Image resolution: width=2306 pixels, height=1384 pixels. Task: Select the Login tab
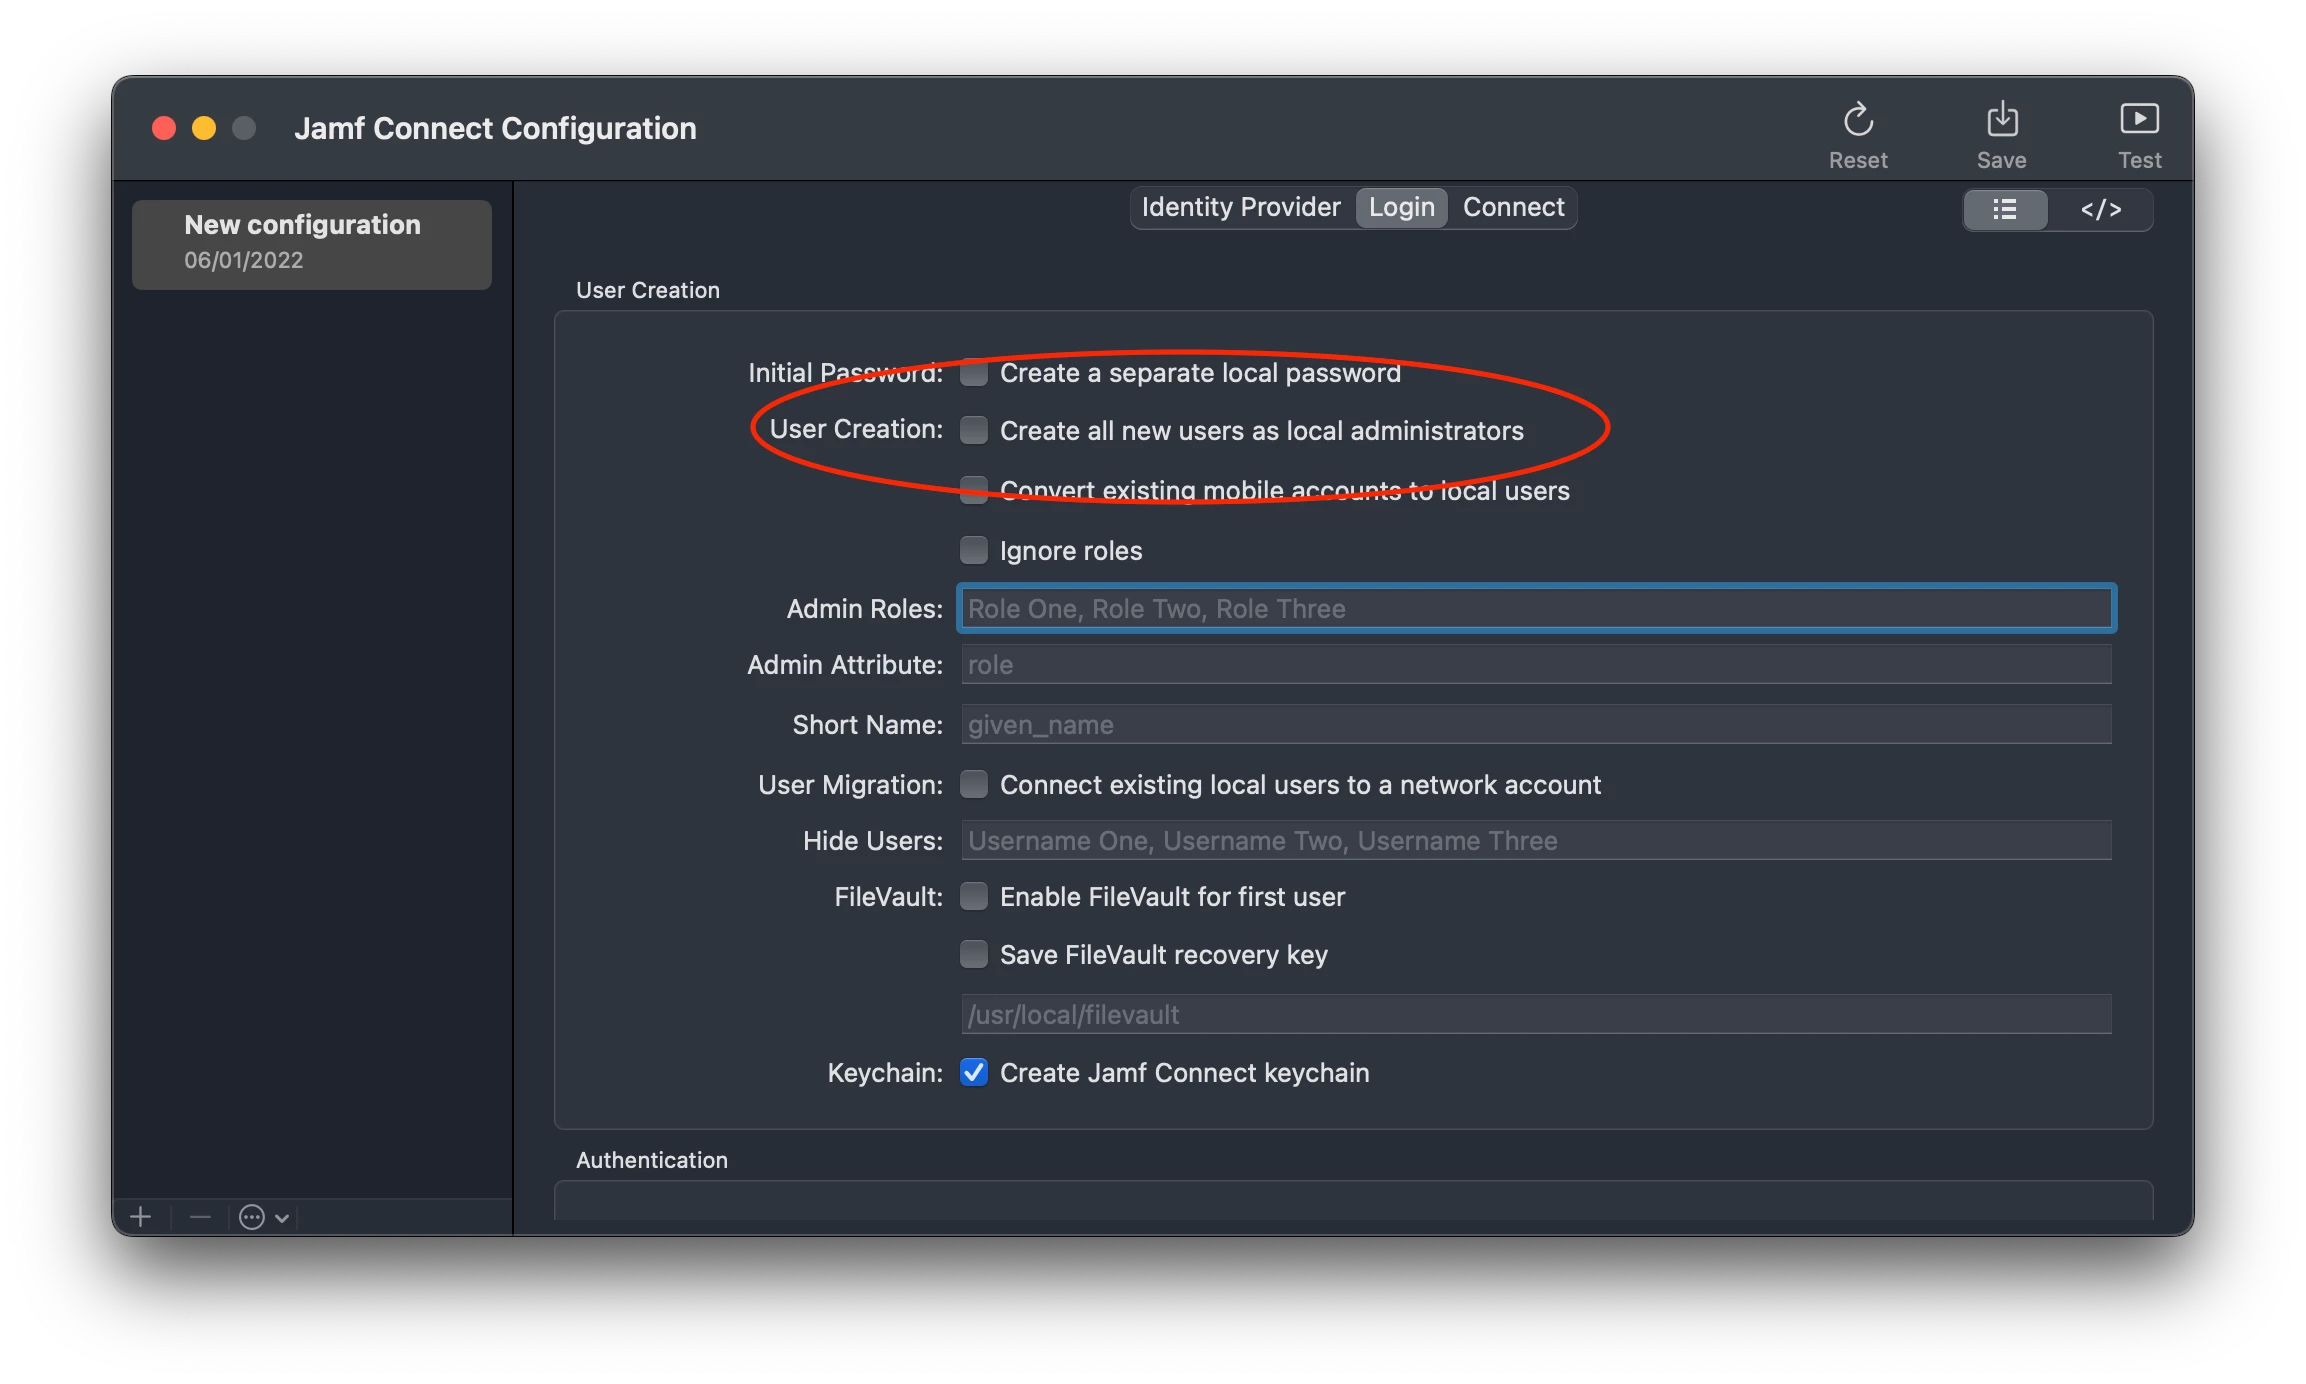pos(1401,207)
